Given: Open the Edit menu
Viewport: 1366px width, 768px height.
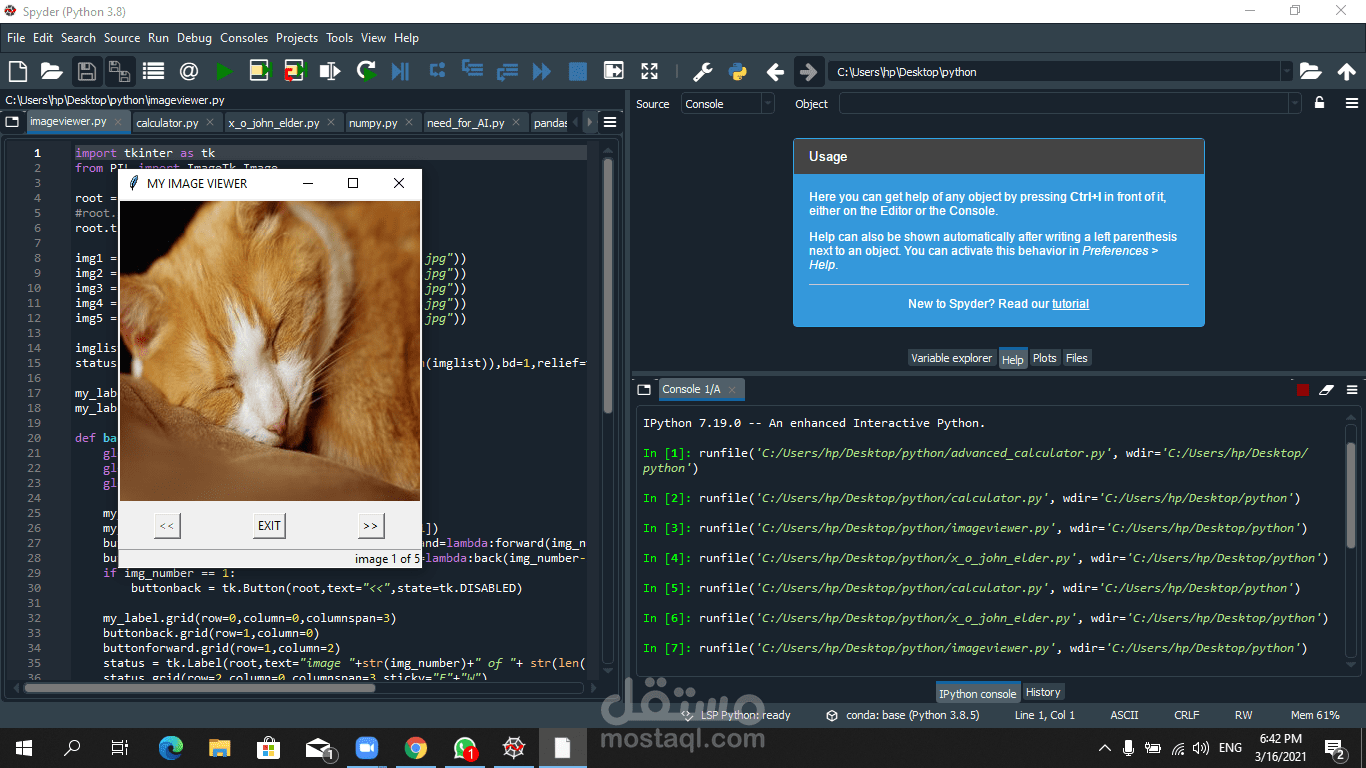Looking at the screenshot, I should [43, 38].
